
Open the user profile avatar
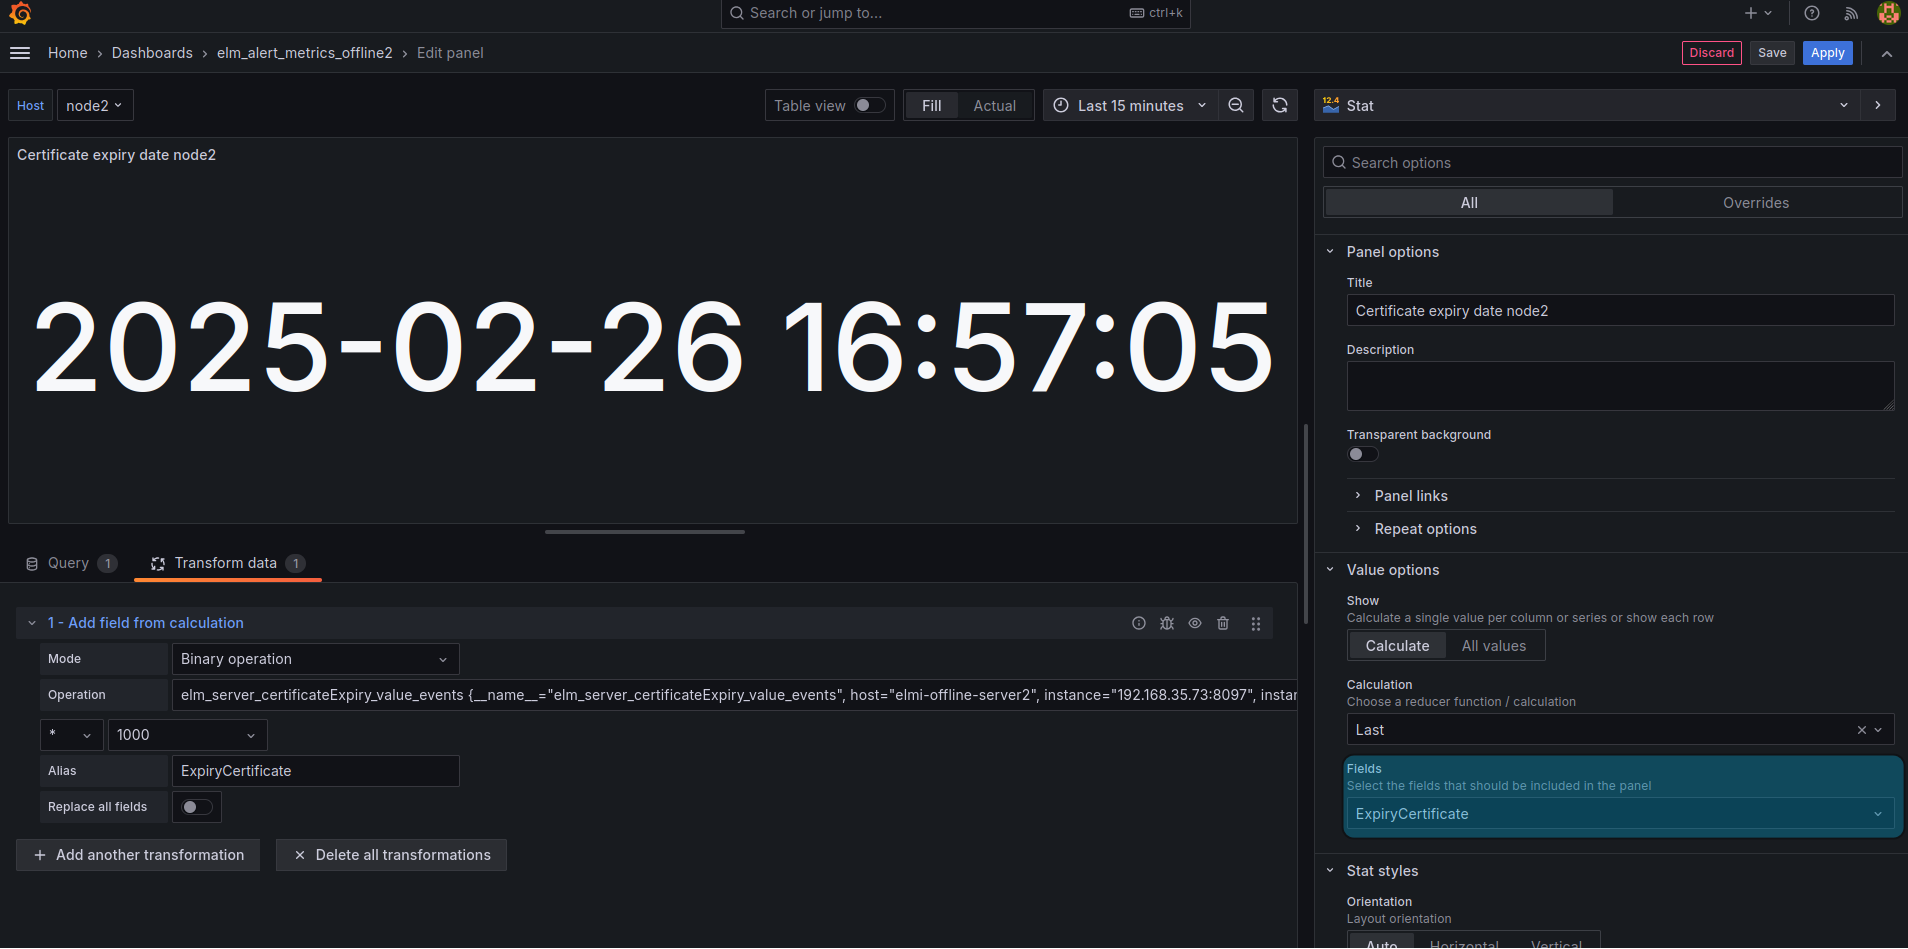1889,13
